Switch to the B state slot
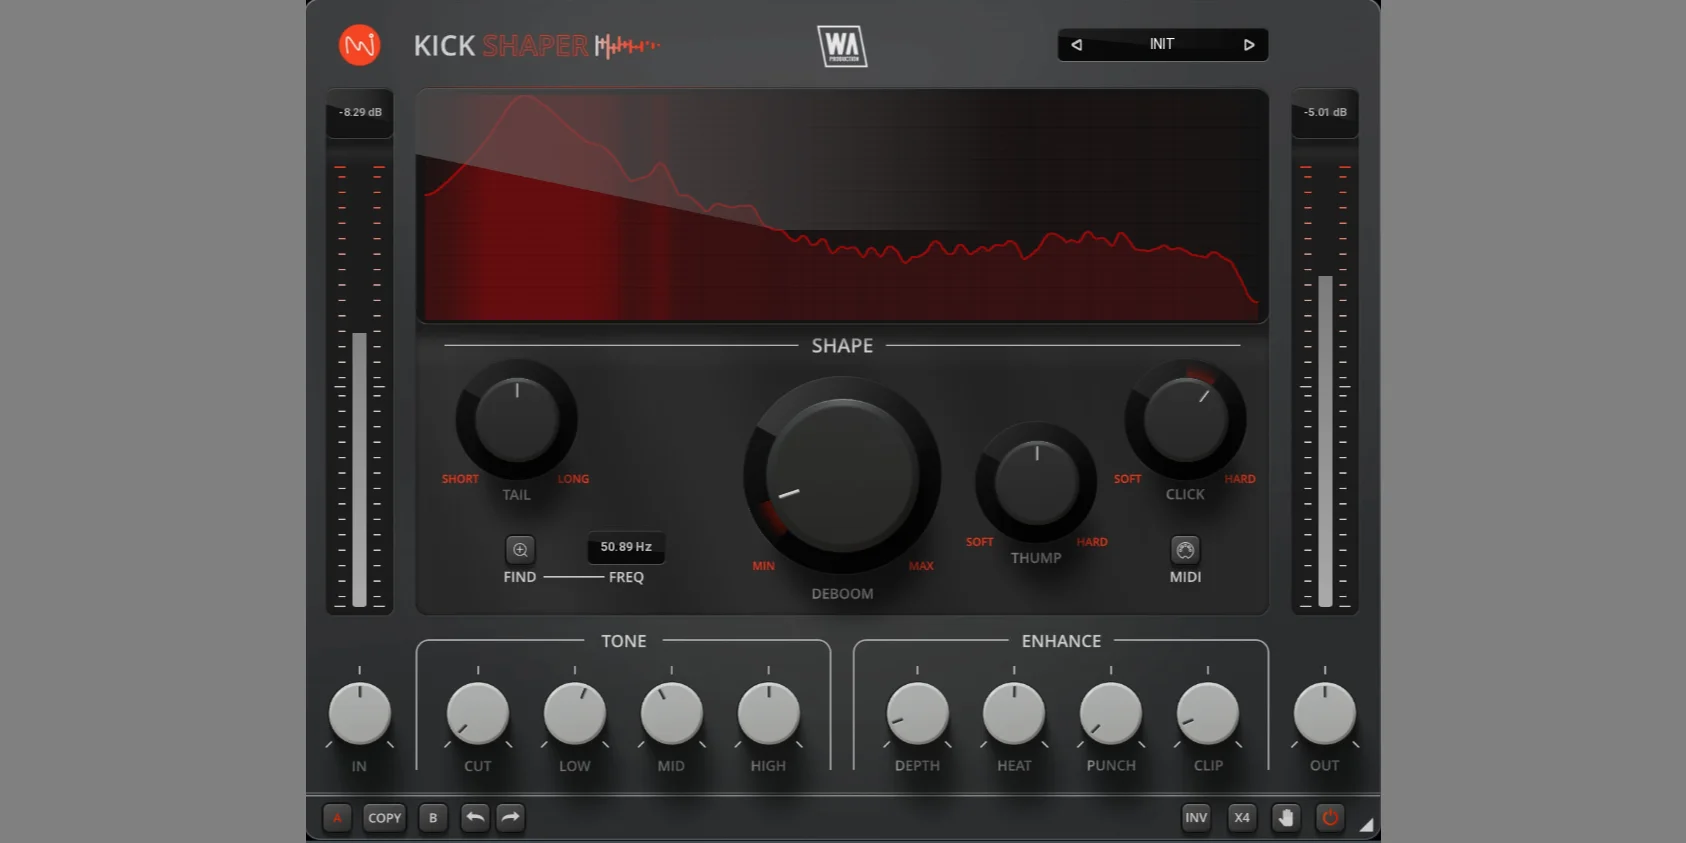Image resolution: width=1686 pixels, height=843 pixels. [x=433, y=818]
